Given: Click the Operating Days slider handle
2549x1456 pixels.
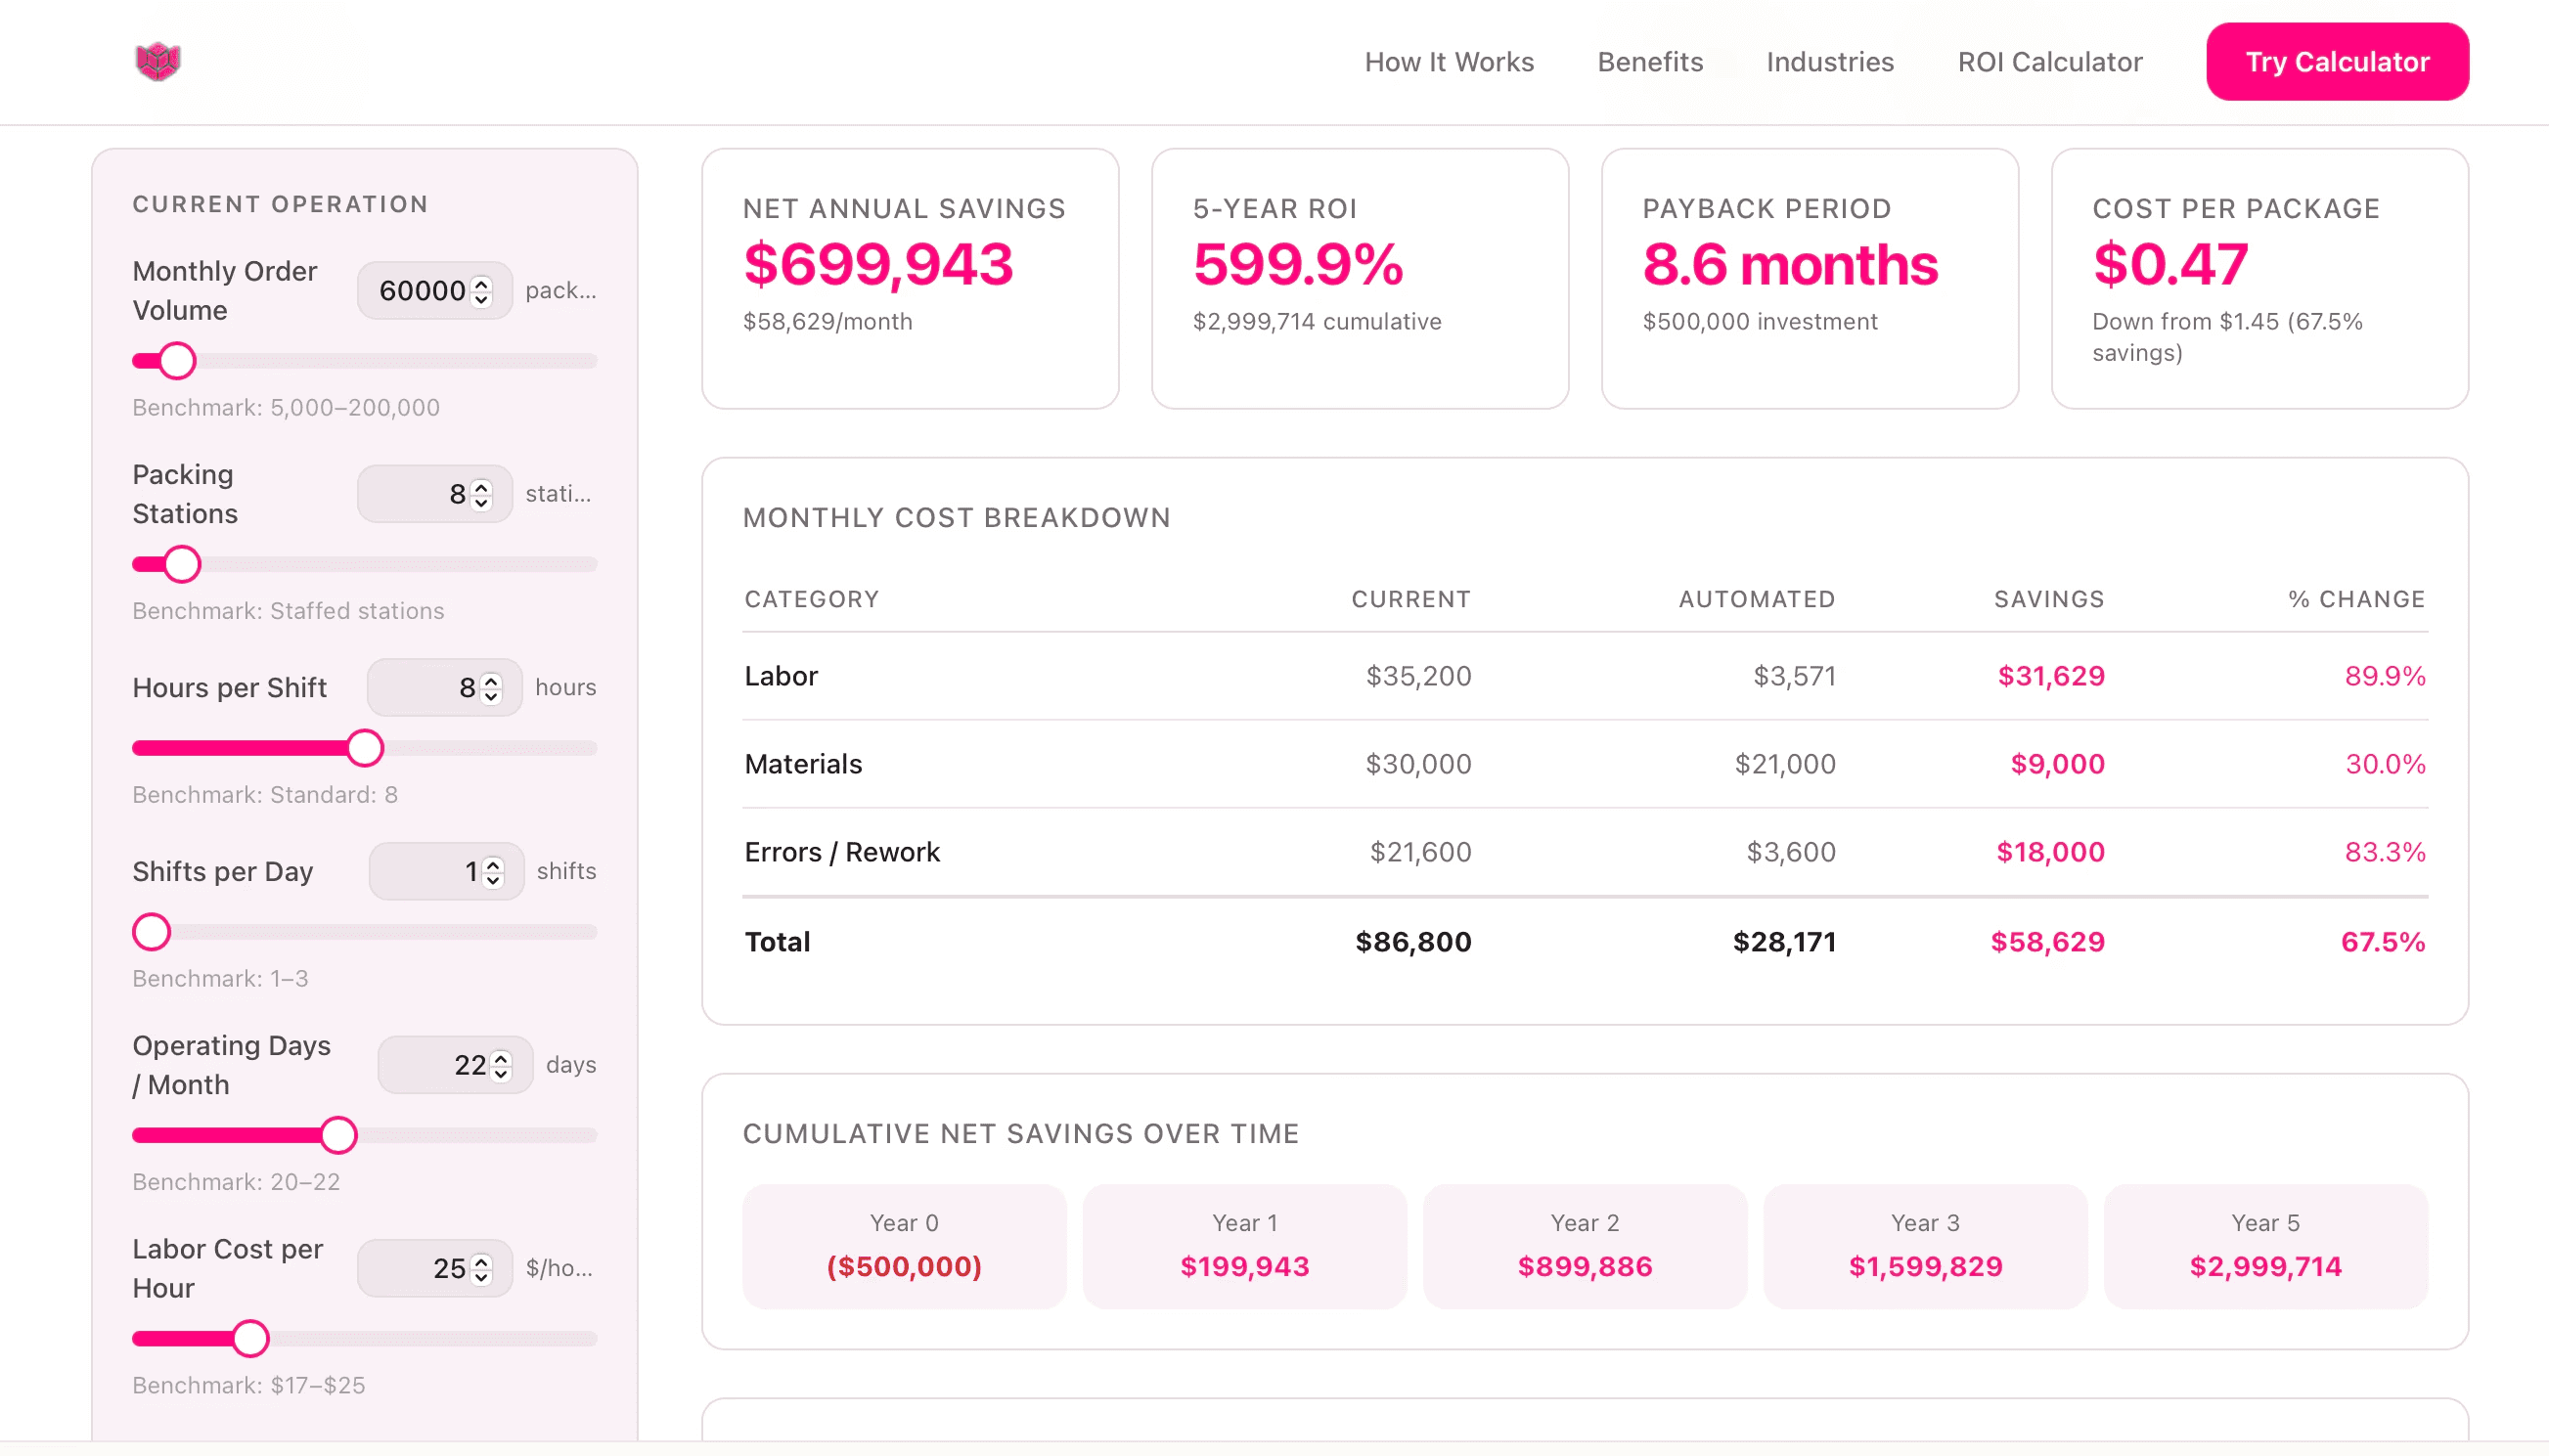Looking at the screenshot, I should click(x=338, y=1135).
